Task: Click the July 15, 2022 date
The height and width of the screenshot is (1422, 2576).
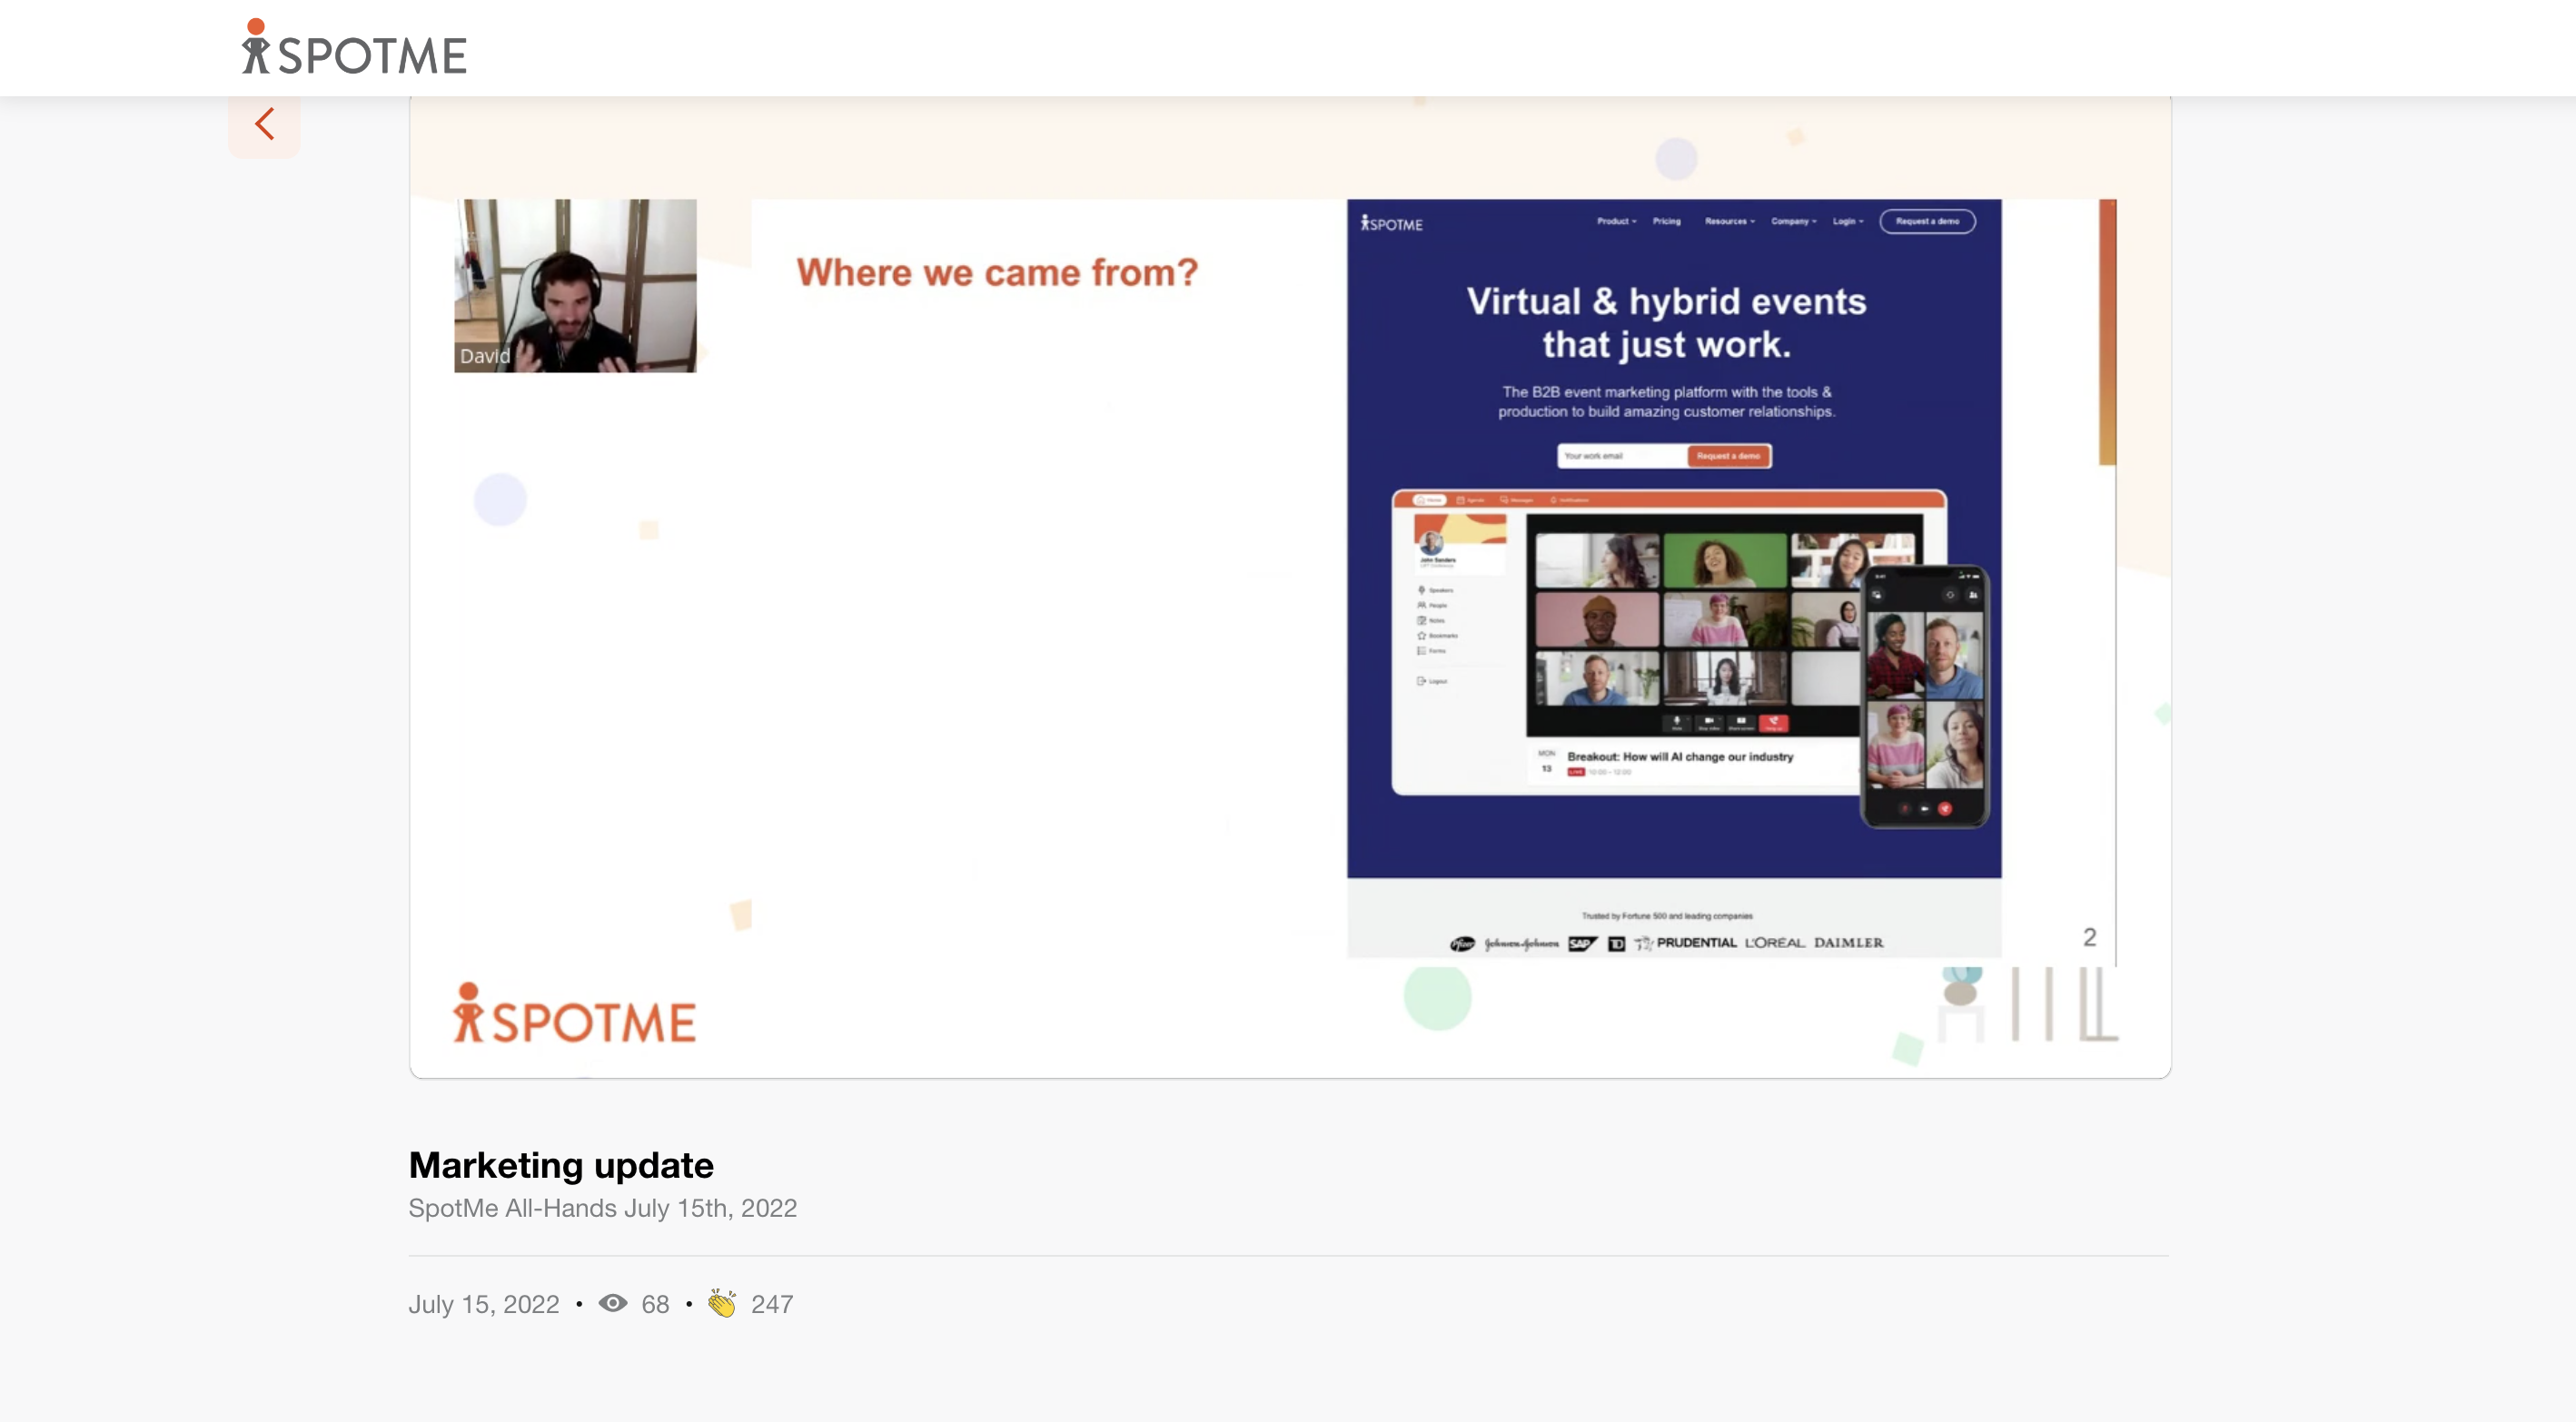Action: tap(484, 1304)
